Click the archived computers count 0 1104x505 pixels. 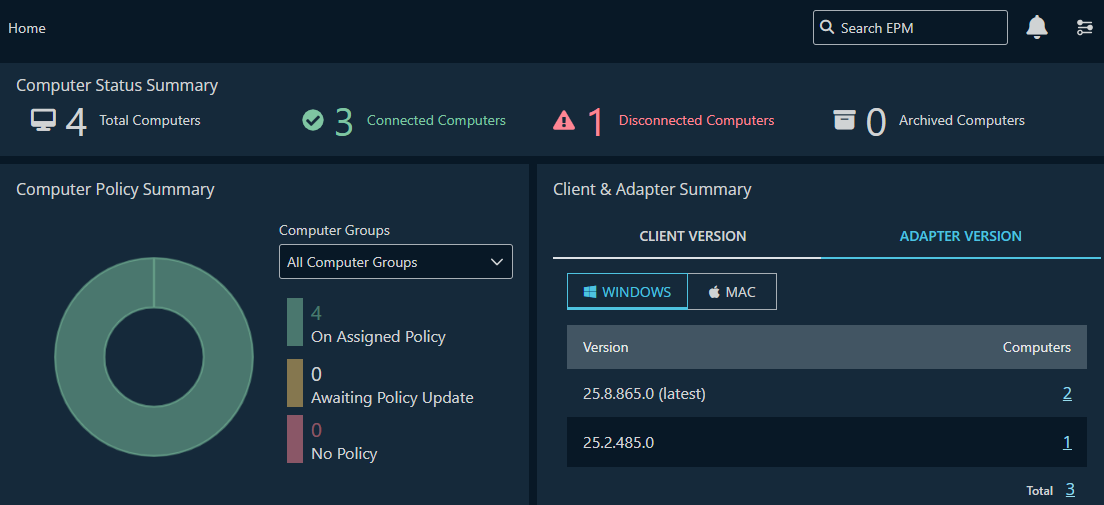click(876, 122)
